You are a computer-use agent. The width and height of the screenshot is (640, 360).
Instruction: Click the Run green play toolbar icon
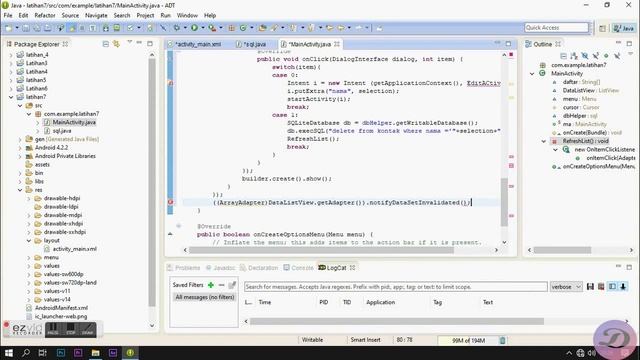[194, 28]
